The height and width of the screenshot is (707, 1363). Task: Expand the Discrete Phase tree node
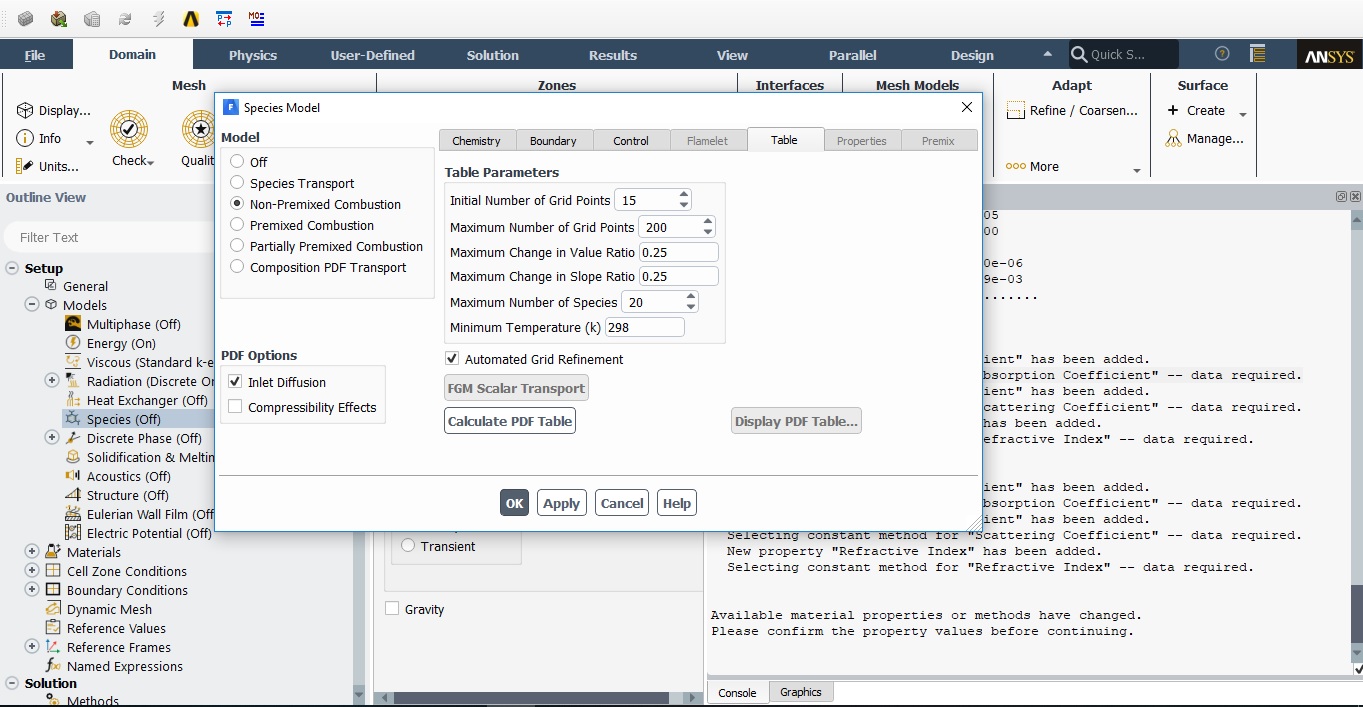[x=52, y=437]
